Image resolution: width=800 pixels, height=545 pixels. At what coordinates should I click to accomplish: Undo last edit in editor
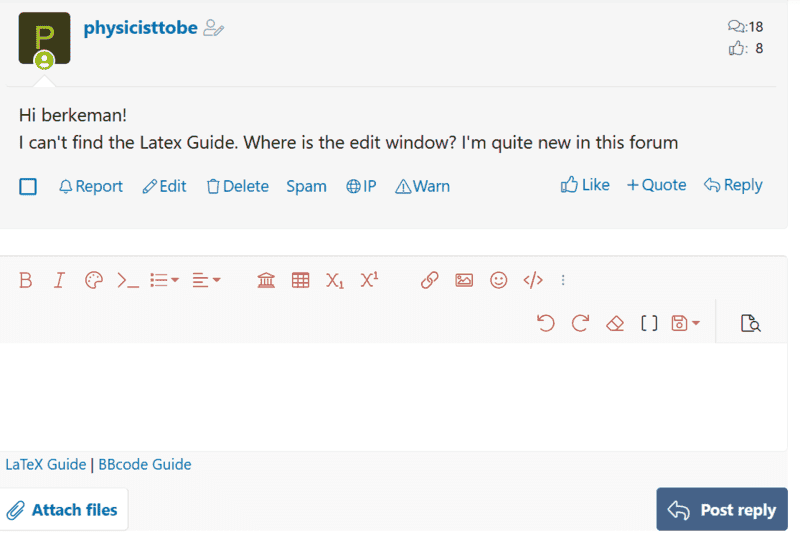point(546,323)
